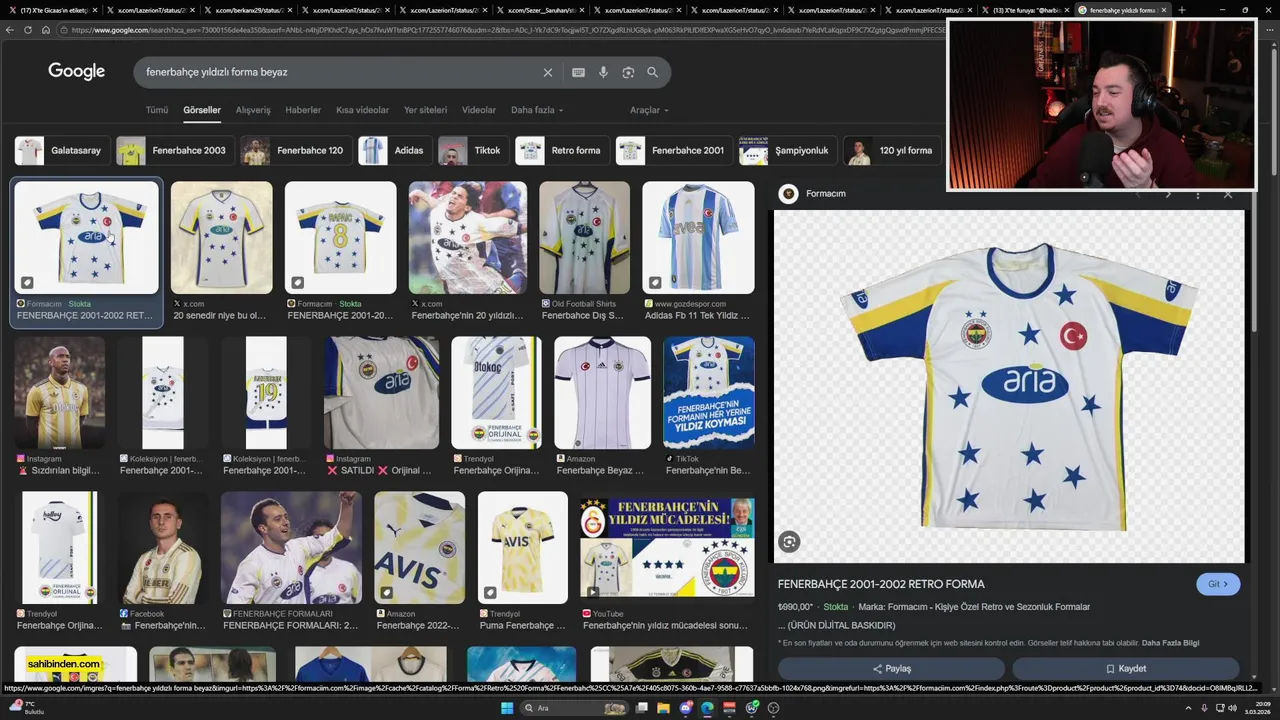Open File Explorer from taskbar

664,708
